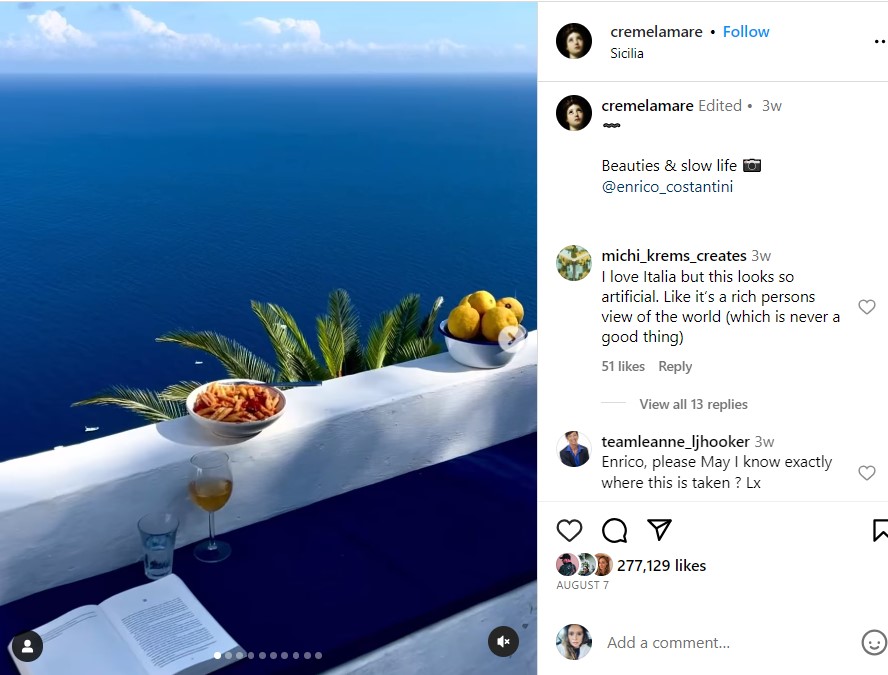Like michi_krems_creates comment heart
888x675 pixels.
click(x=866, y=307)
